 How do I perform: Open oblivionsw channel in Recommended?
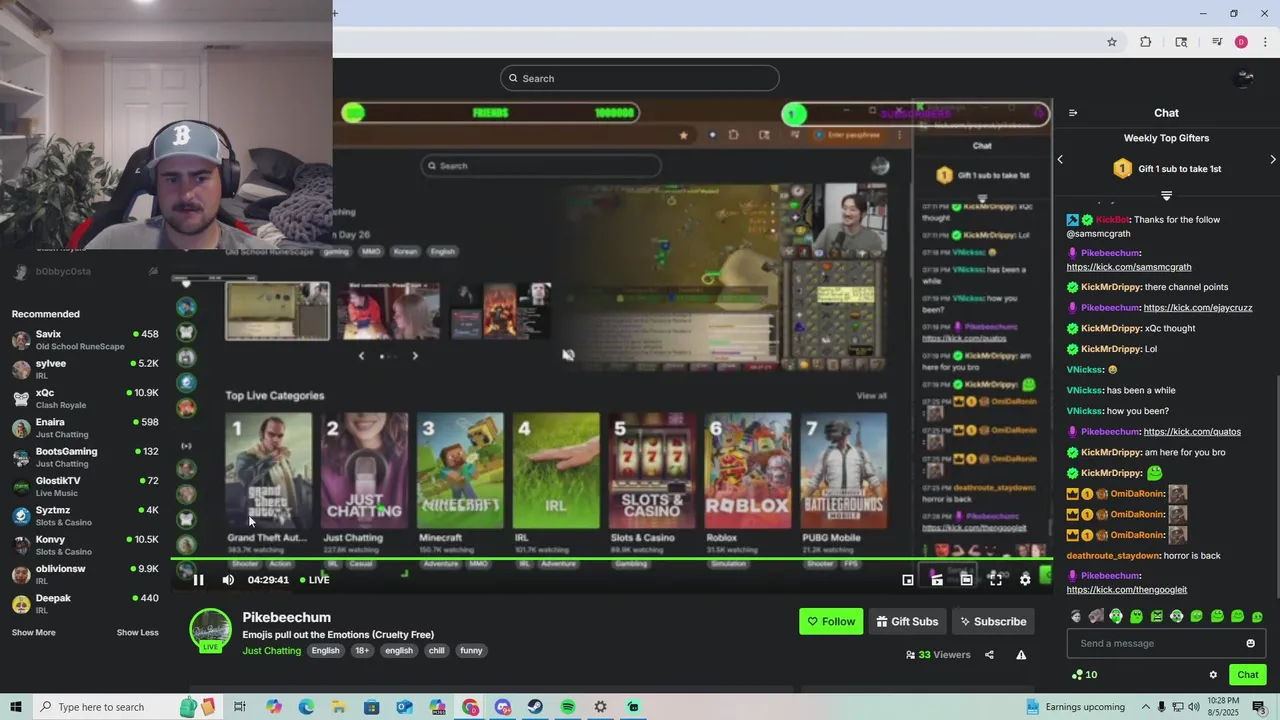85,574
